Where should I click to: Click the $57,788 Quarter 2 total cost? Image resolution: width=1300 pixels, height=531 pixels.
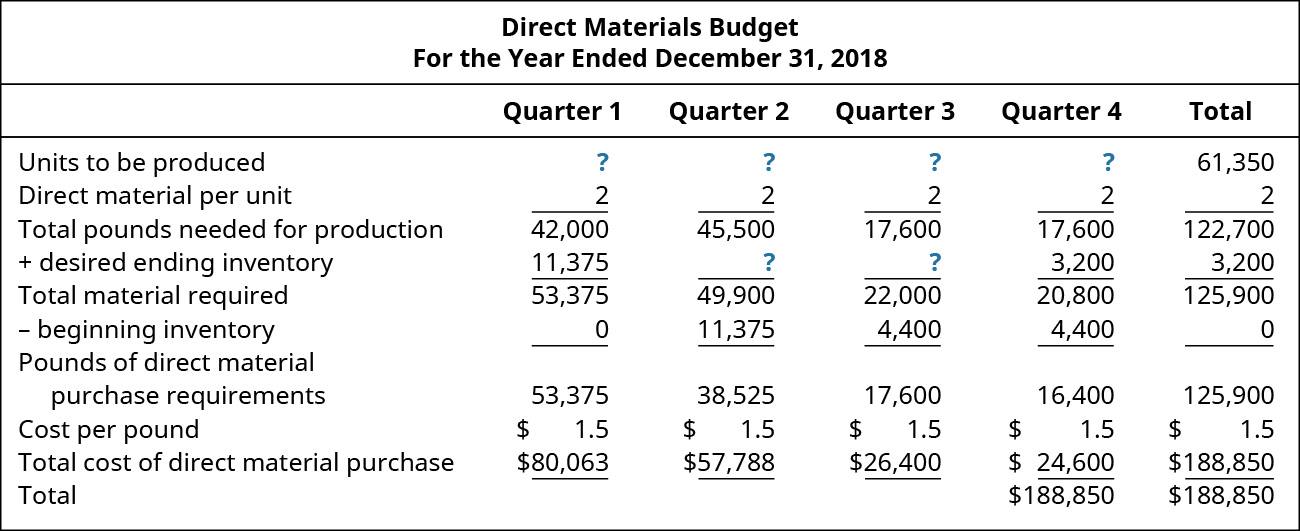coord(728,462)
